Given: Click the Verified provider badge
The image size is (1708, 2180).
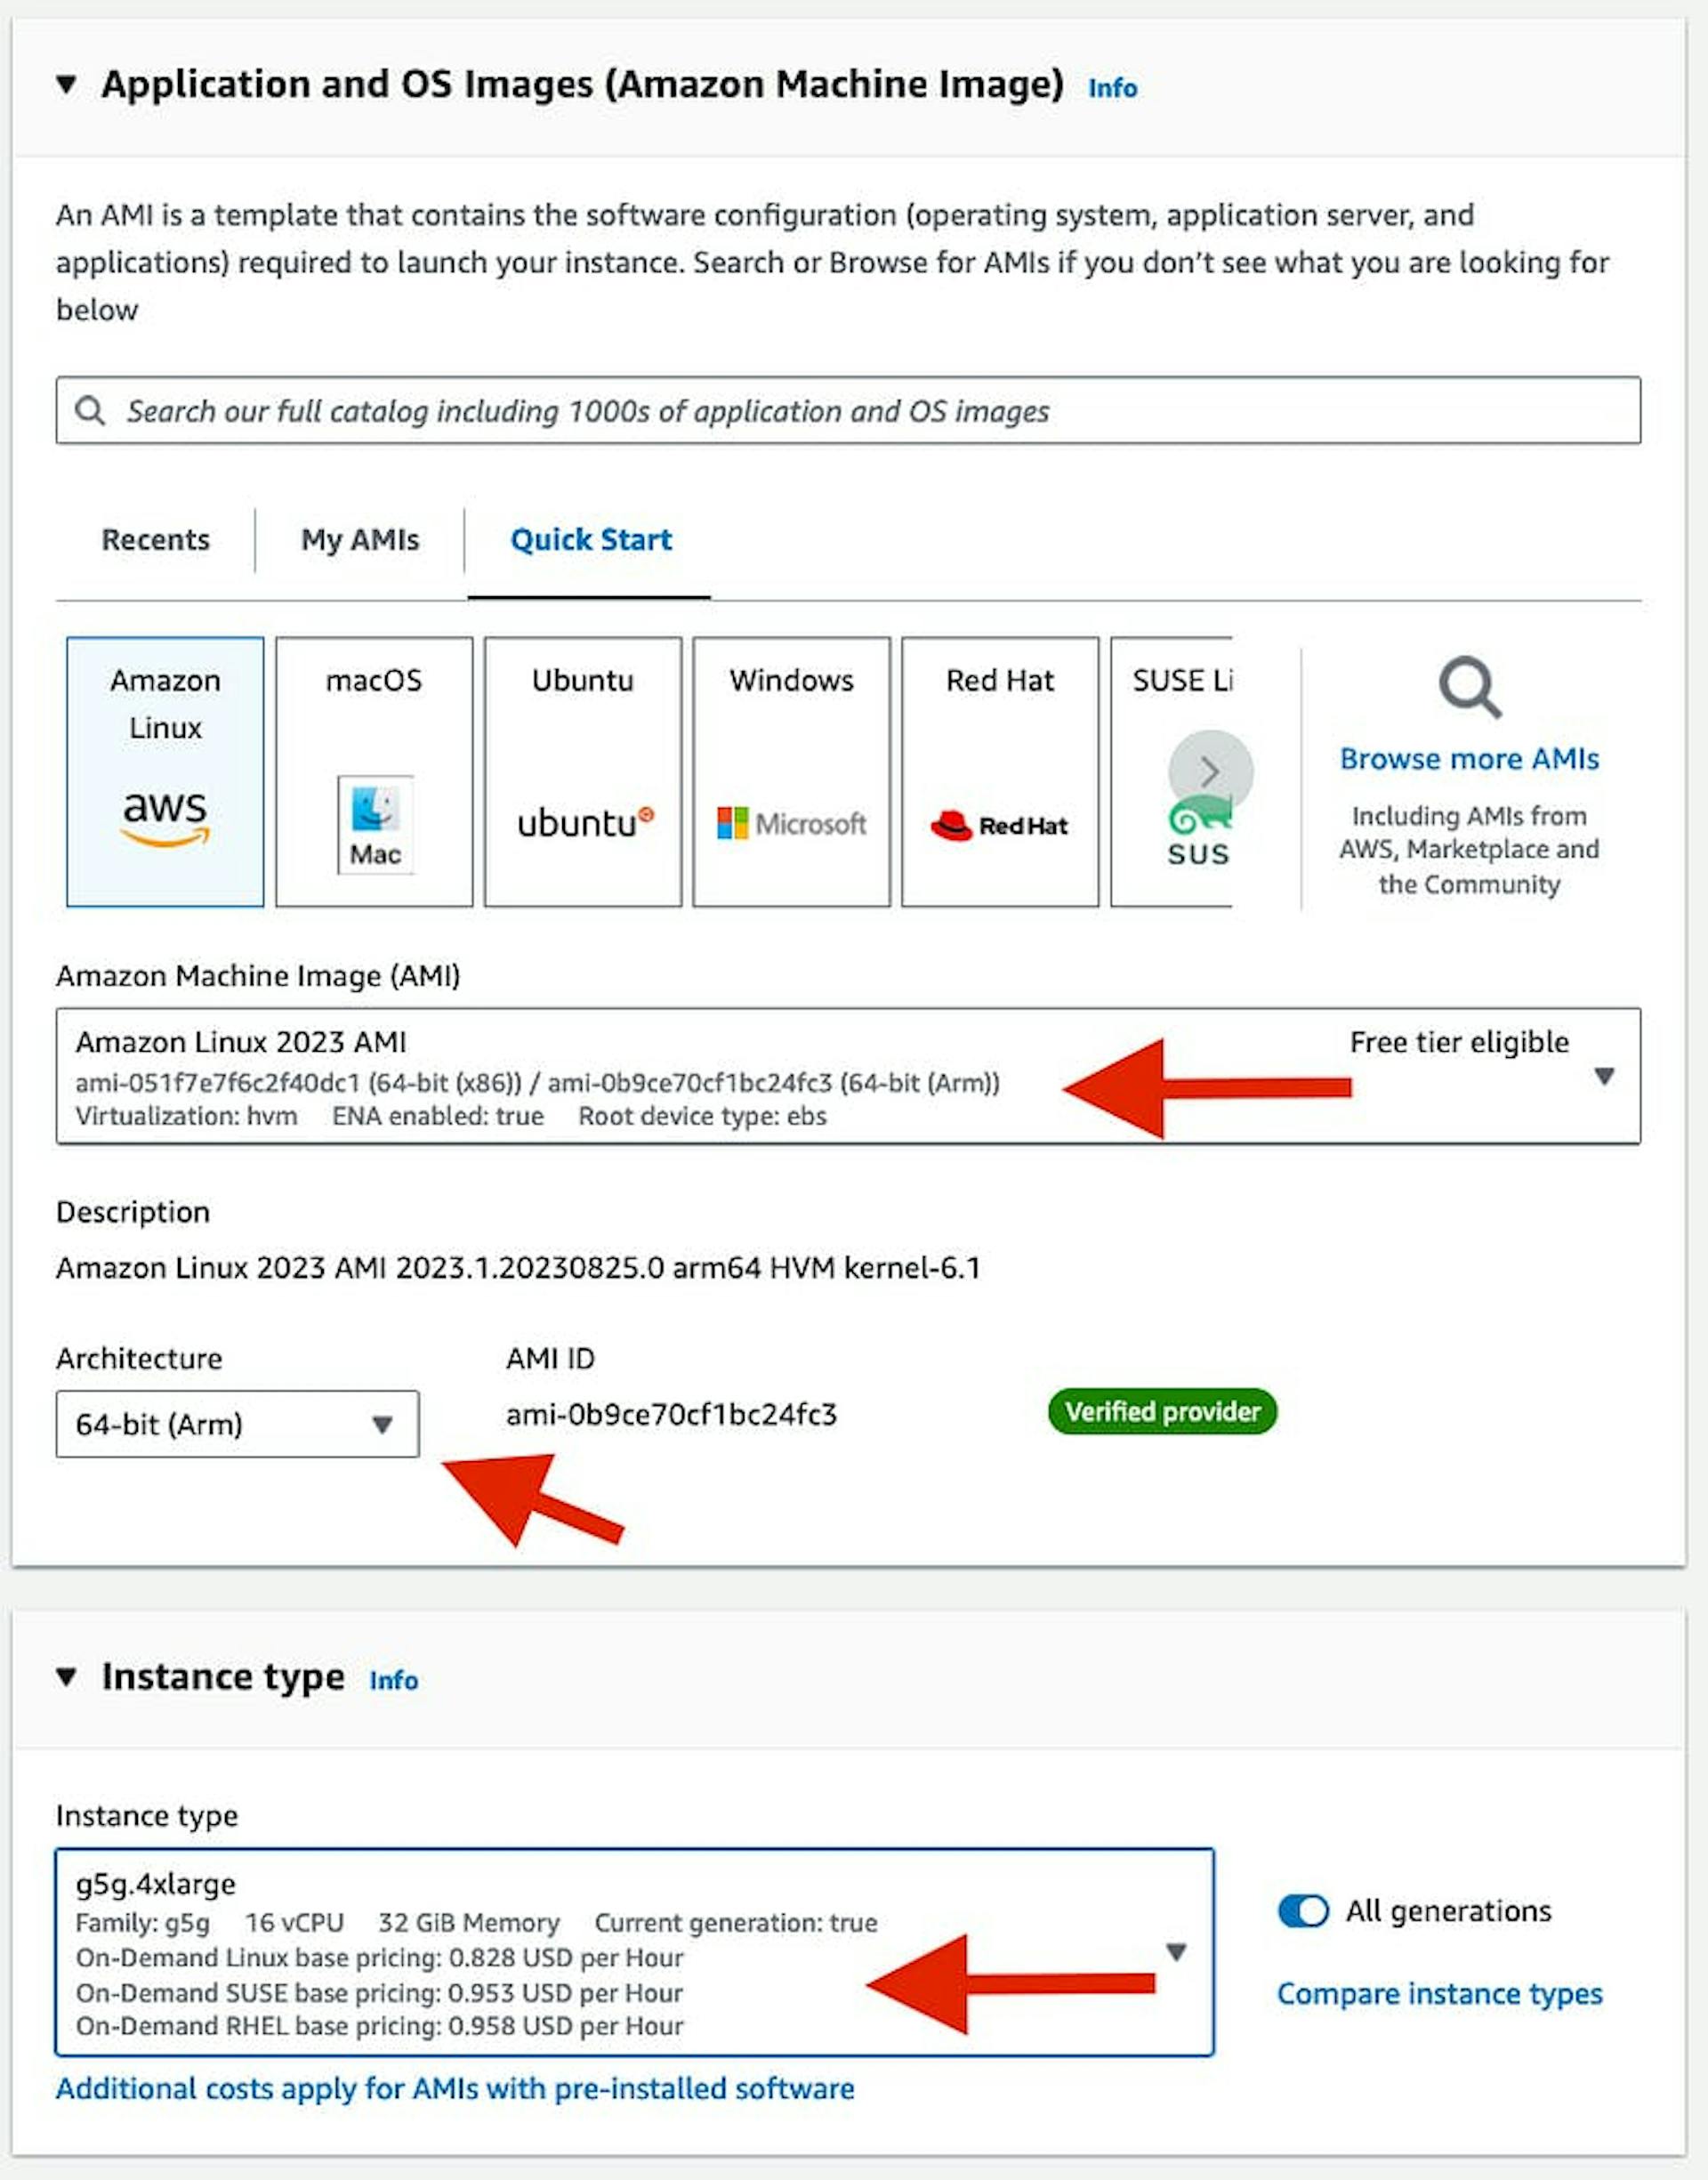Looking at the screenshot, I should (x=1162, y=1412).
